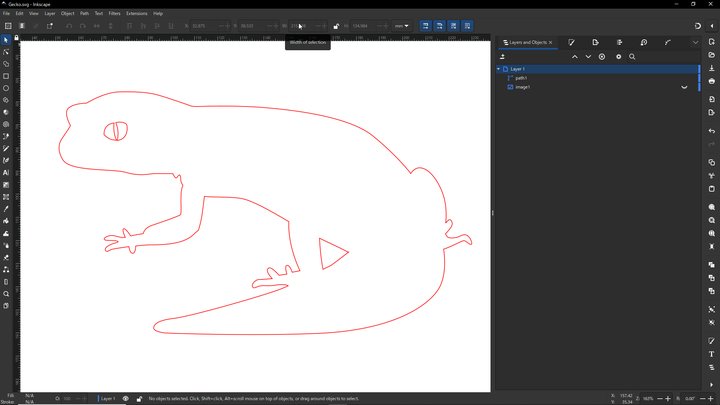Open Edit menu
This screenshot has height=405, width=720.
19,13
